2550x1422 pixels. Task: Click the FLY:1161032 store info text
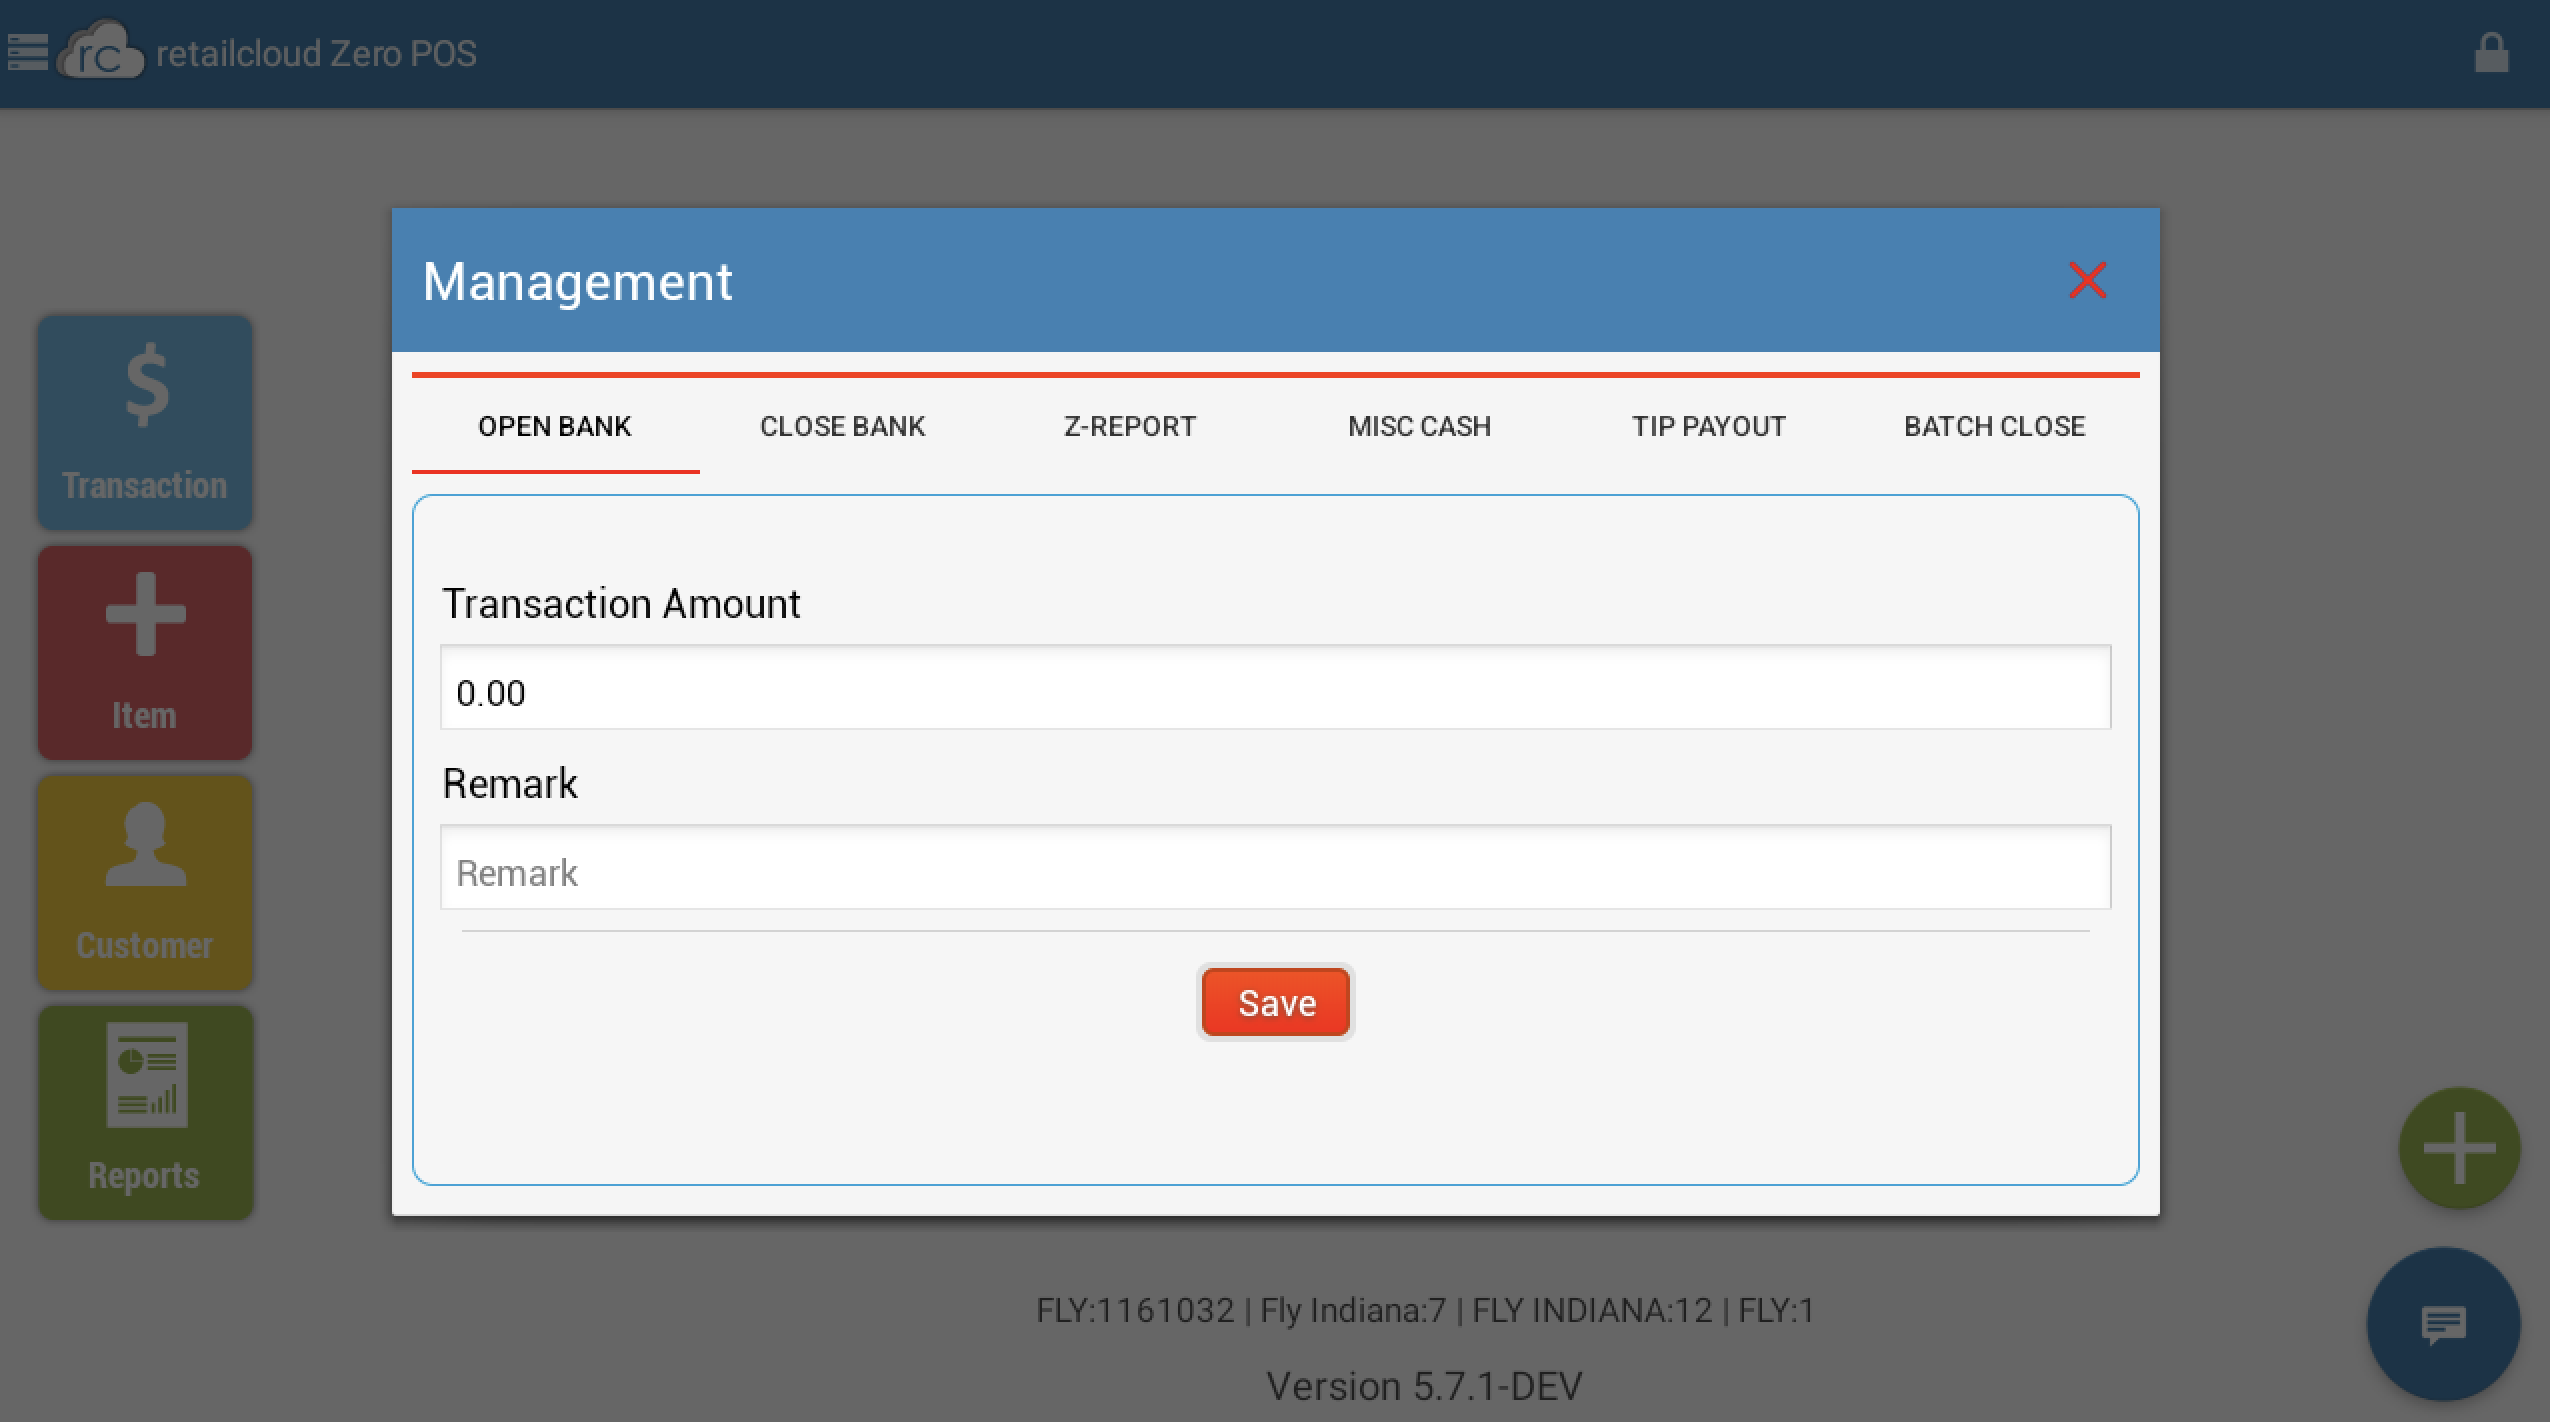(x=1425, y=1310)
